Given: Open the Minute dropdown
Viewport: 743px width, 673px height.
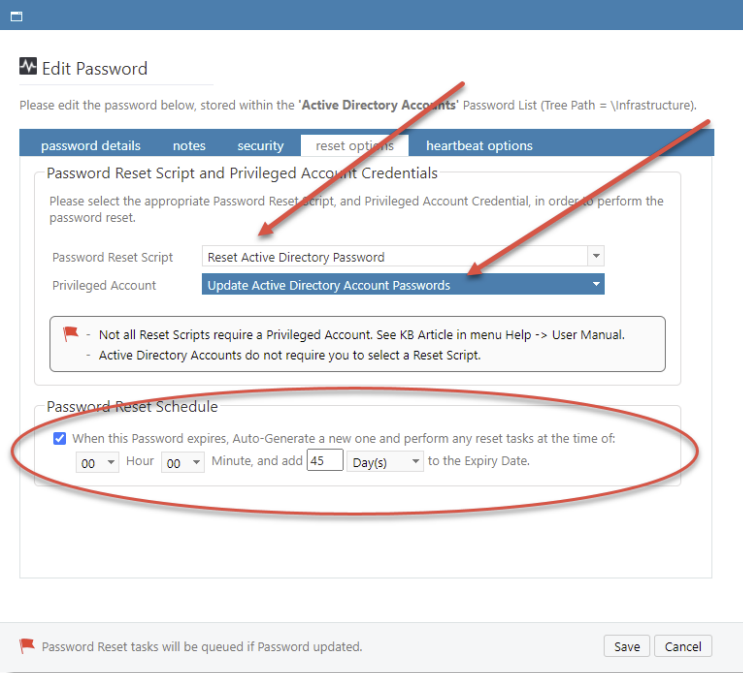Looking at the screenshot, I should (183, 461).
